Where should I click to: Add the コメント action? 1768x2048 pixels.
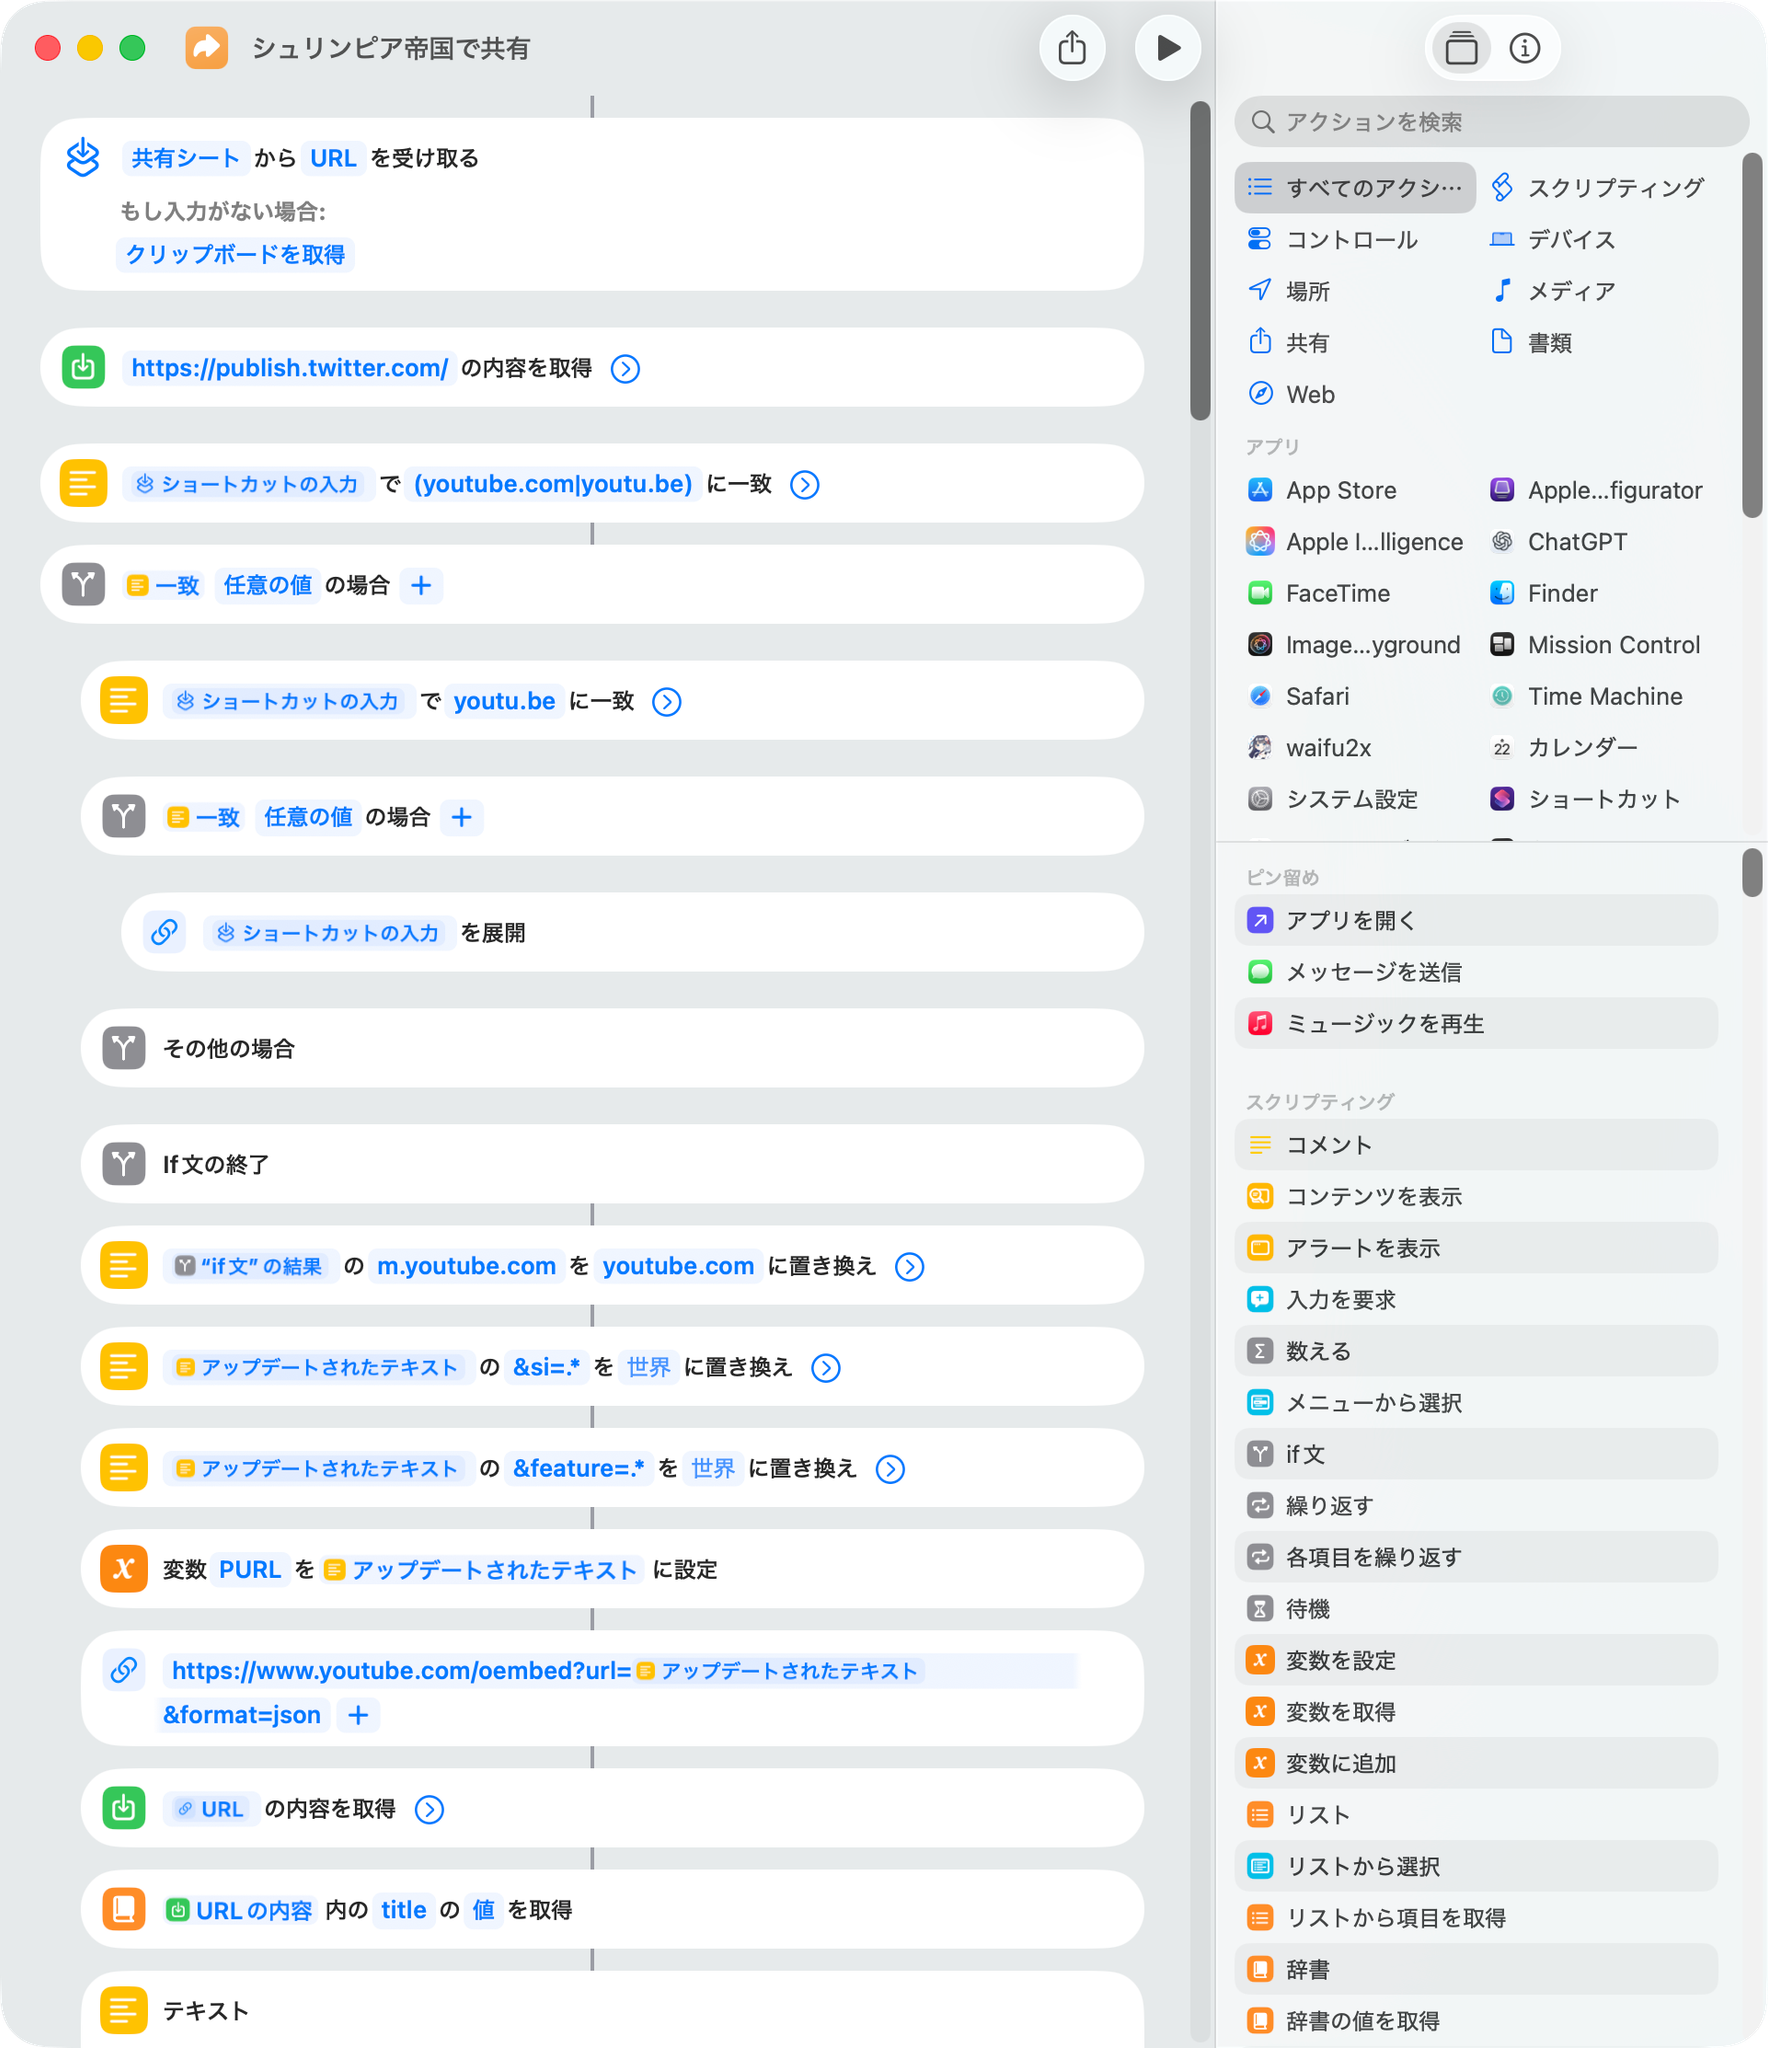1476,1145
